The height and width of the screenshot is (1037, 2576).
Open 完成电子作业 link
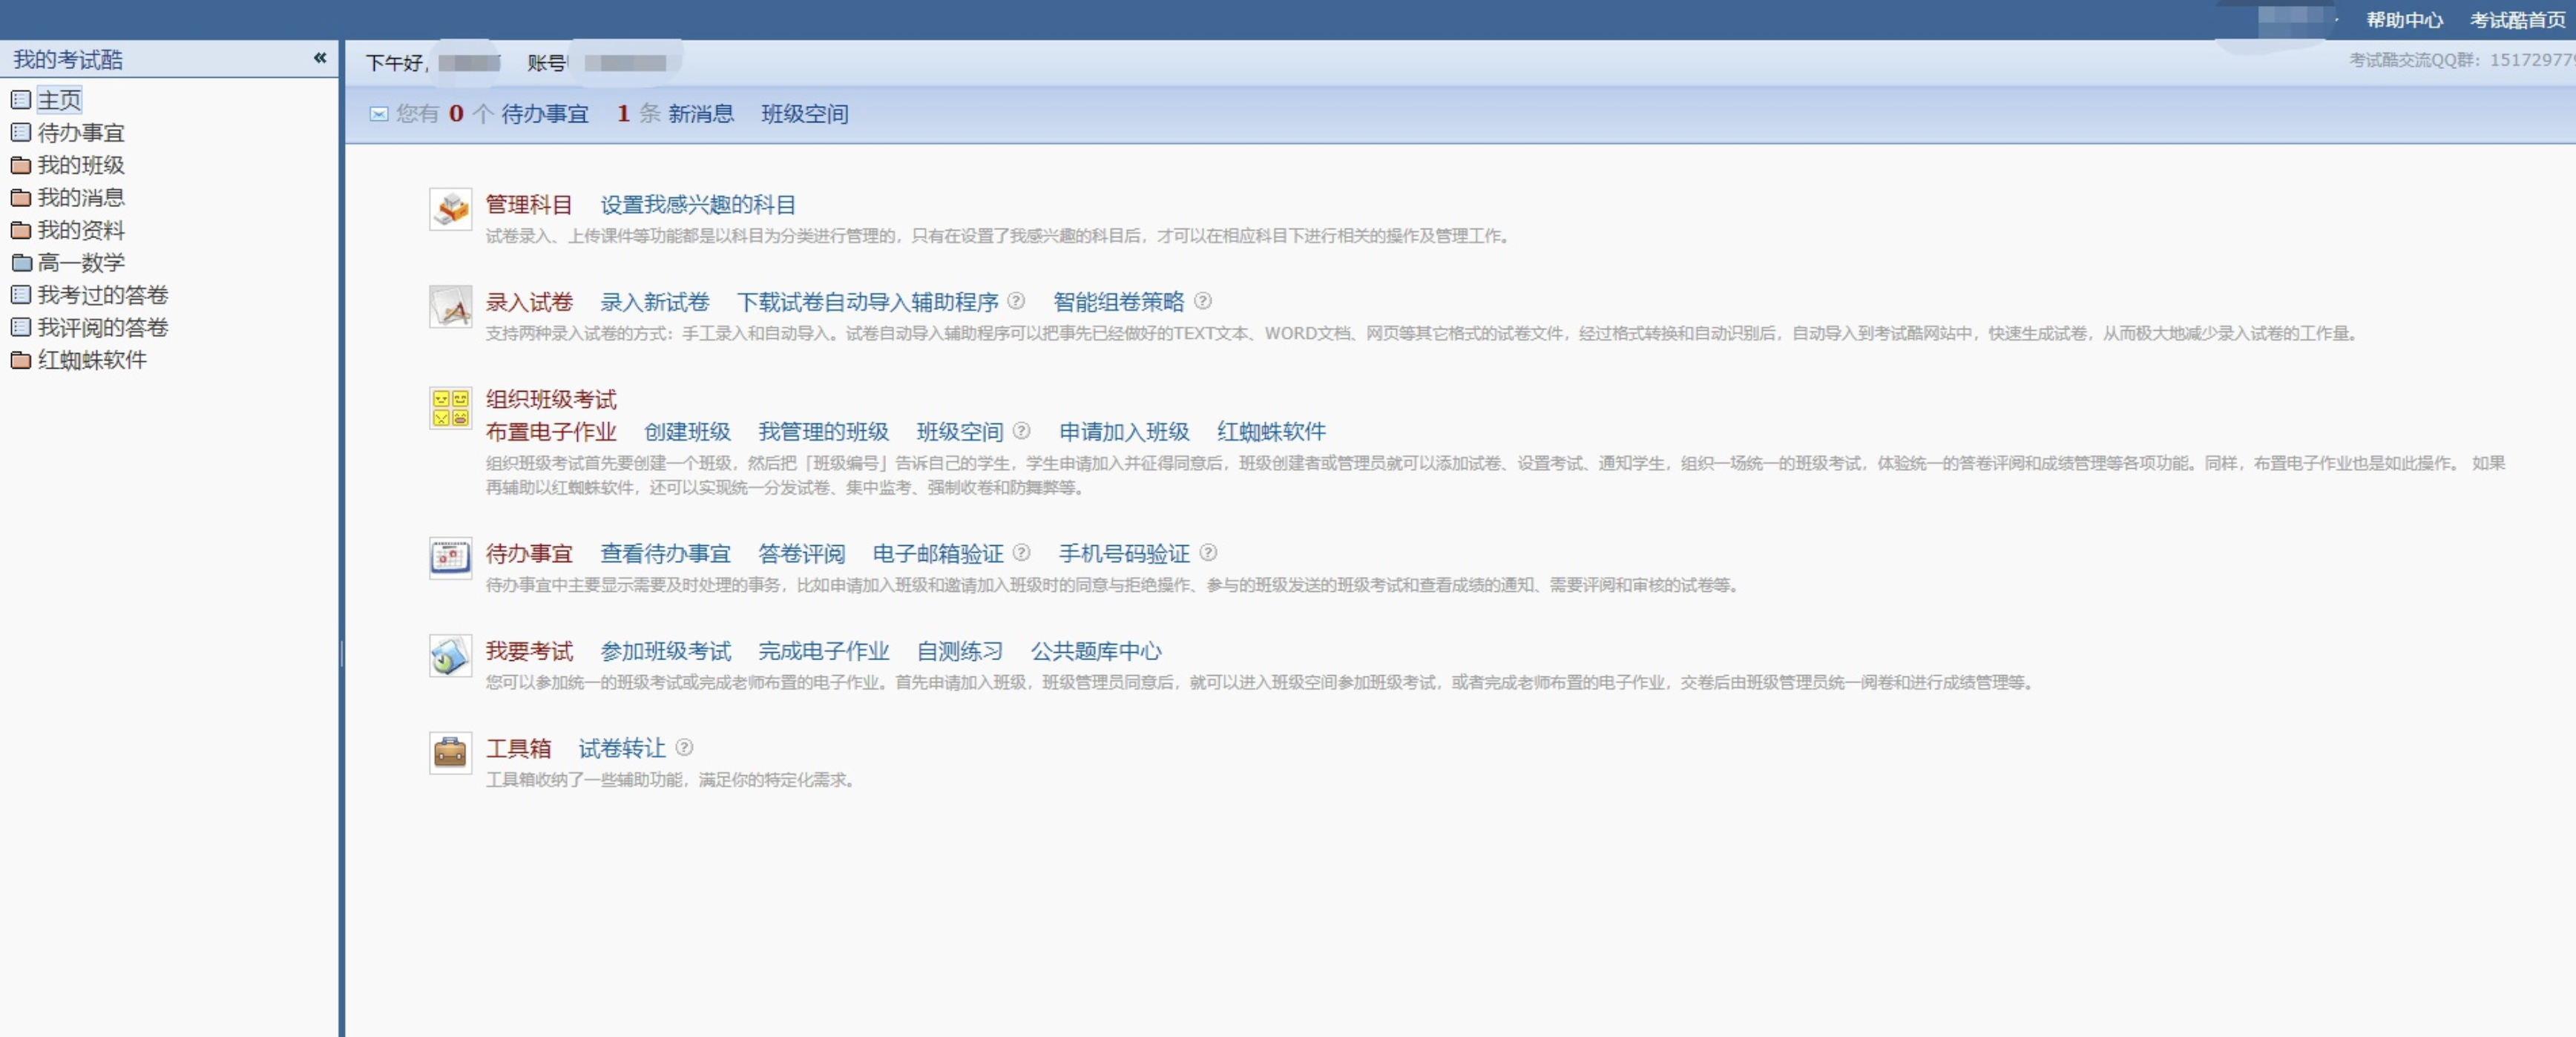[x=823, y=651]
